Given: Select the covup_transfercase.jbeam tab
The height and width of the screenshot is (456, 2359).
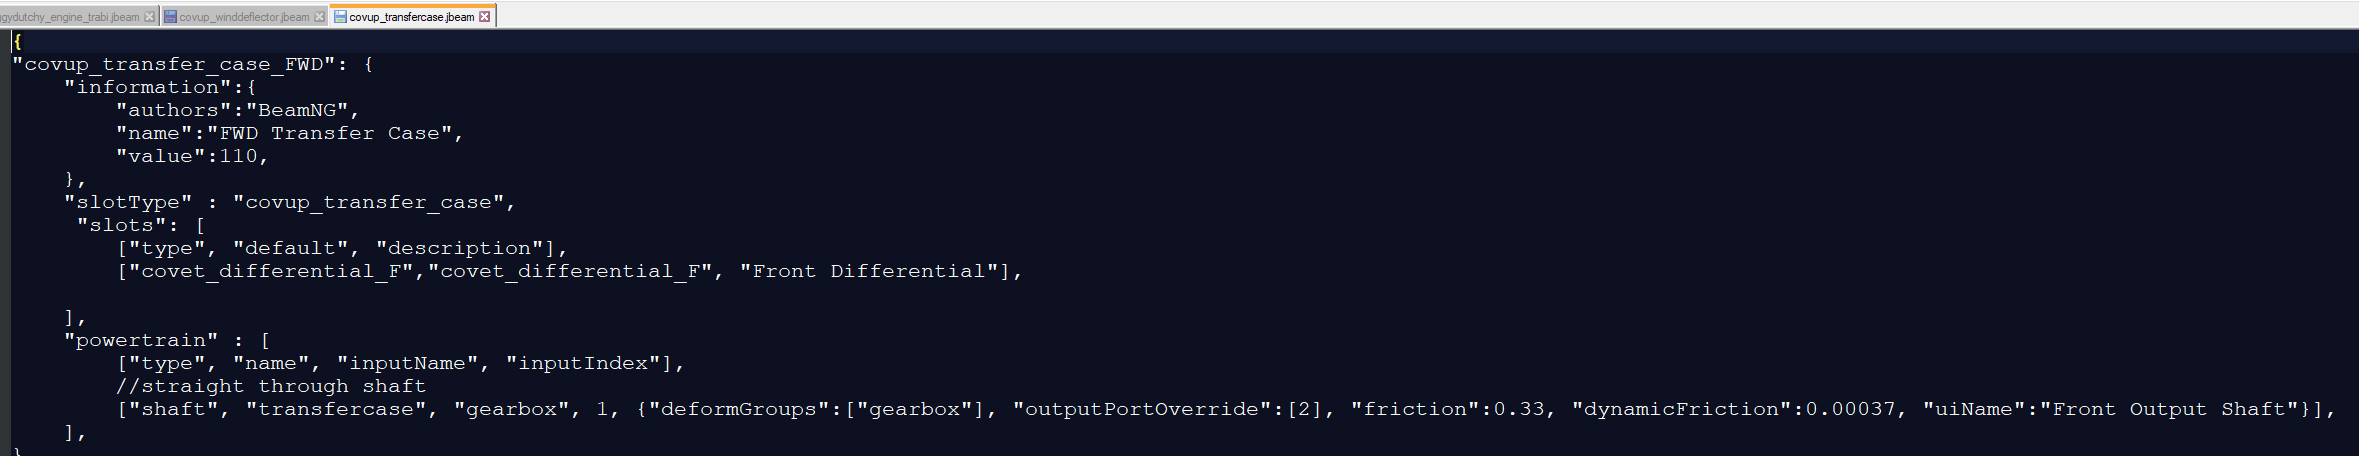Looking at the screenshot, I should click(x=412, y=17).
